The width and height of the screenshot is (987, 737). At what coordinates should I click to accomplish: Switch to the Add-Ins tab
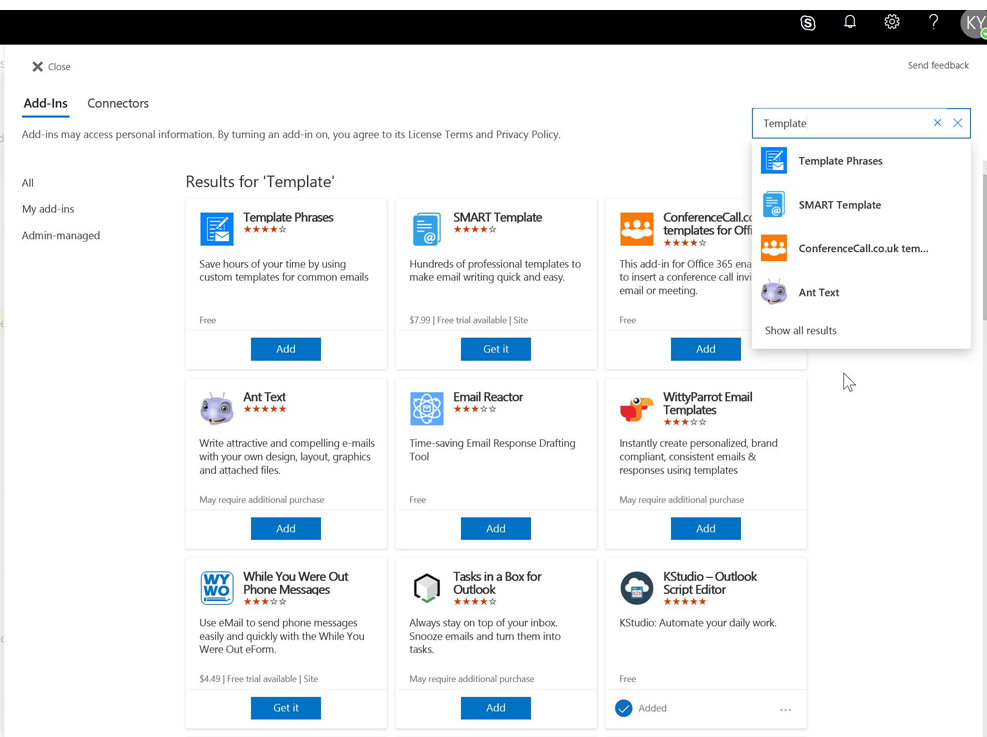pos(45,103)
